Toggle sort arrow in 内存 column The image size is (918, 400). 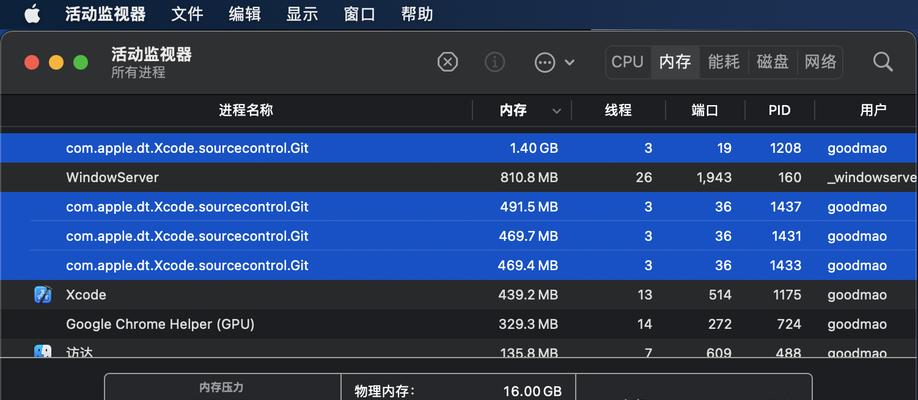point(557,111)
